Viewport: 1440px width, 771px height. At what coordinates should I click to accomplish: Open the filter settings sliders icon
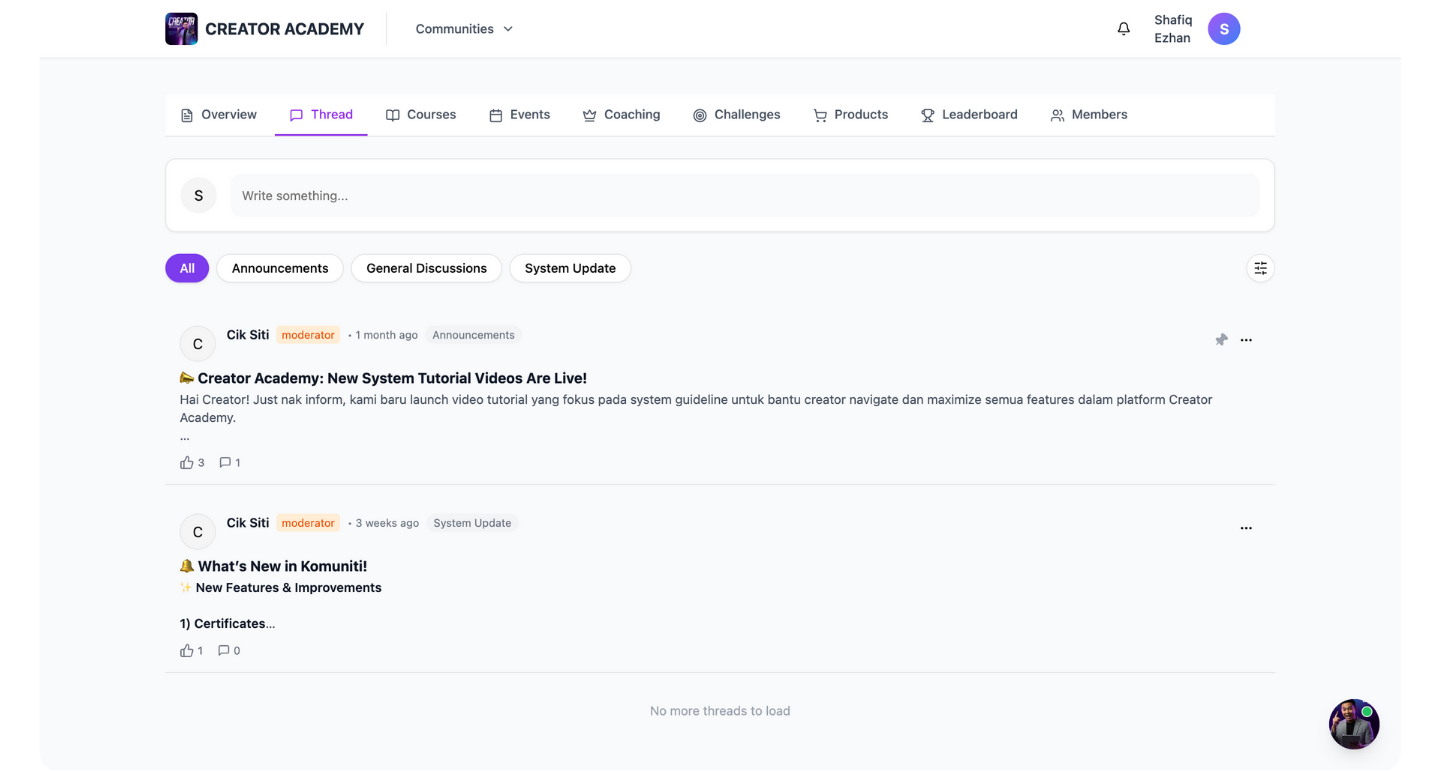tap(1260, 268)
